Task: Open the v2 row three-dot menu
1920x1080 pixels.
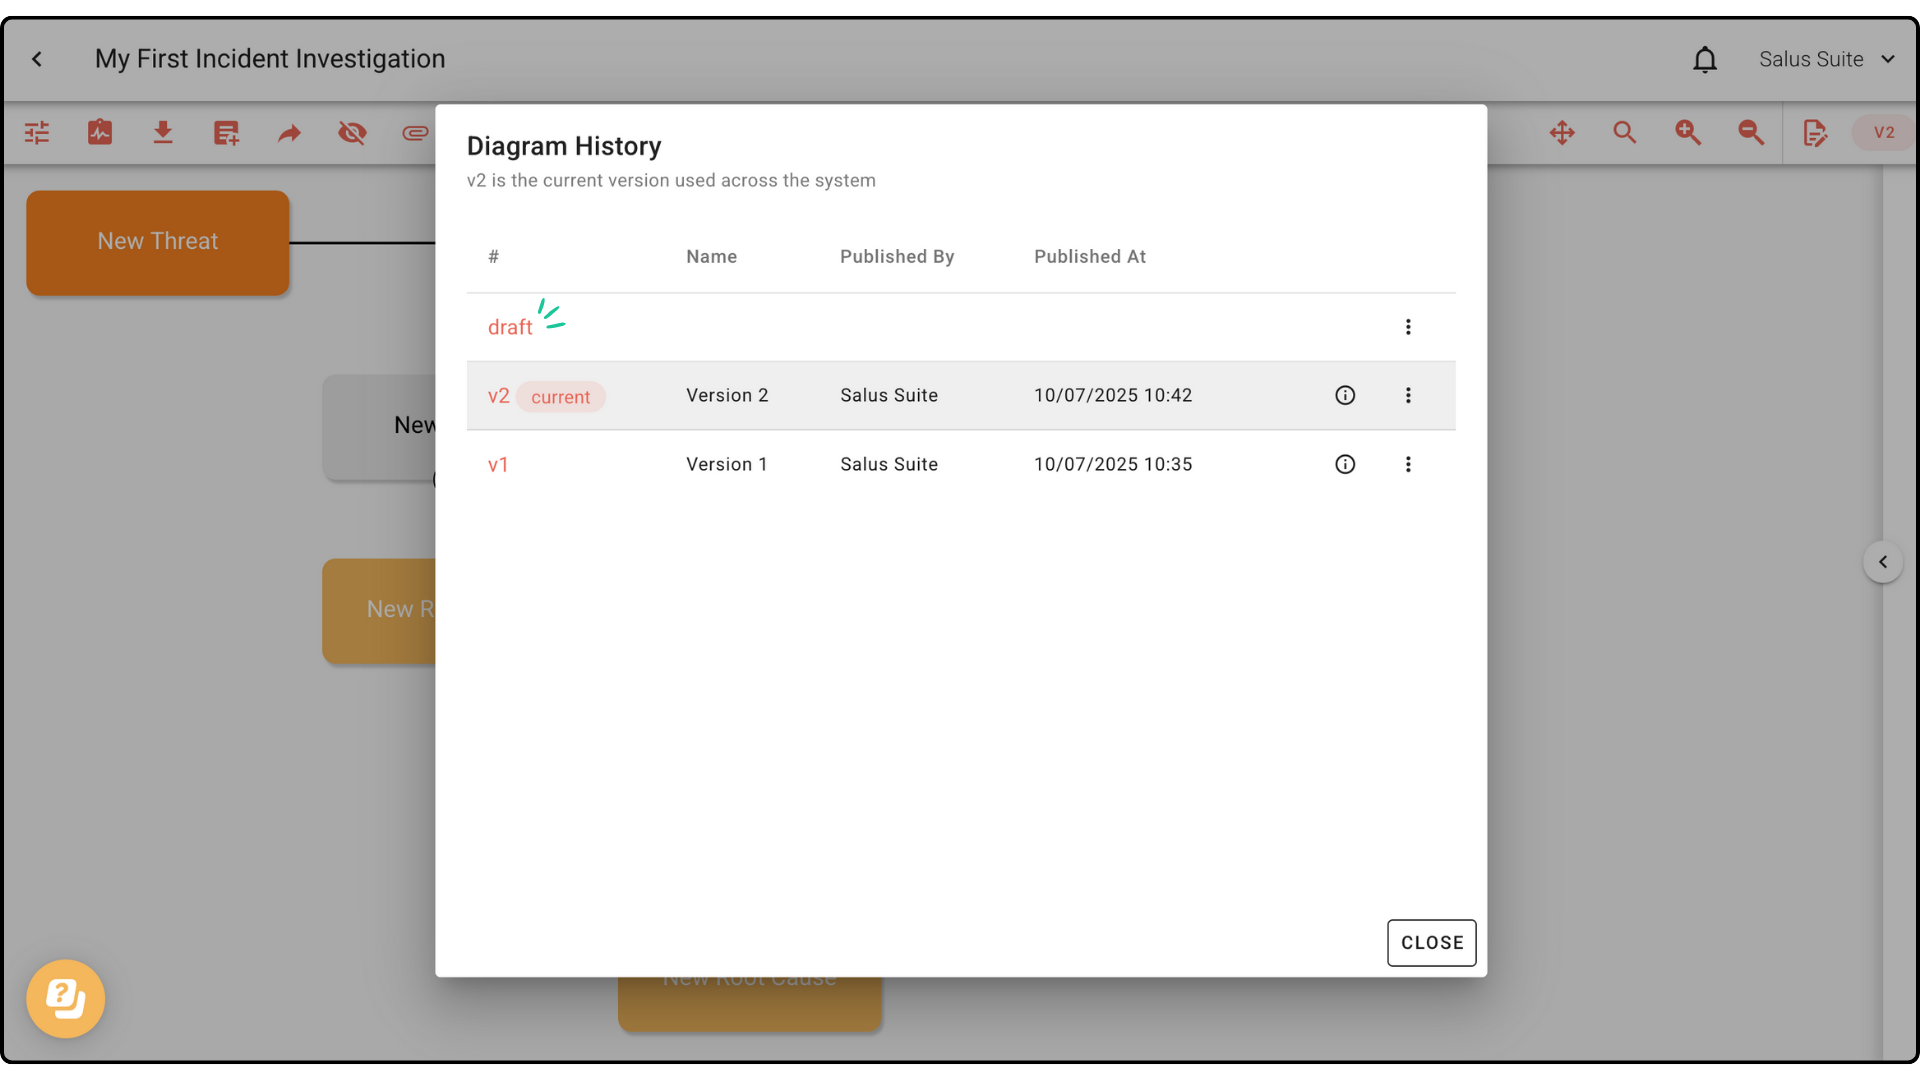Action: [1408, 395]
